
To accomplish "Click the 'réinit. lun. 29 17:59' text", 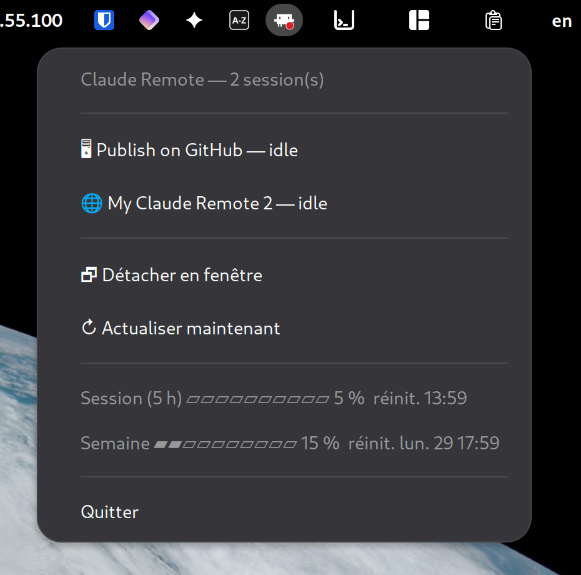I will tap(424, 443).
